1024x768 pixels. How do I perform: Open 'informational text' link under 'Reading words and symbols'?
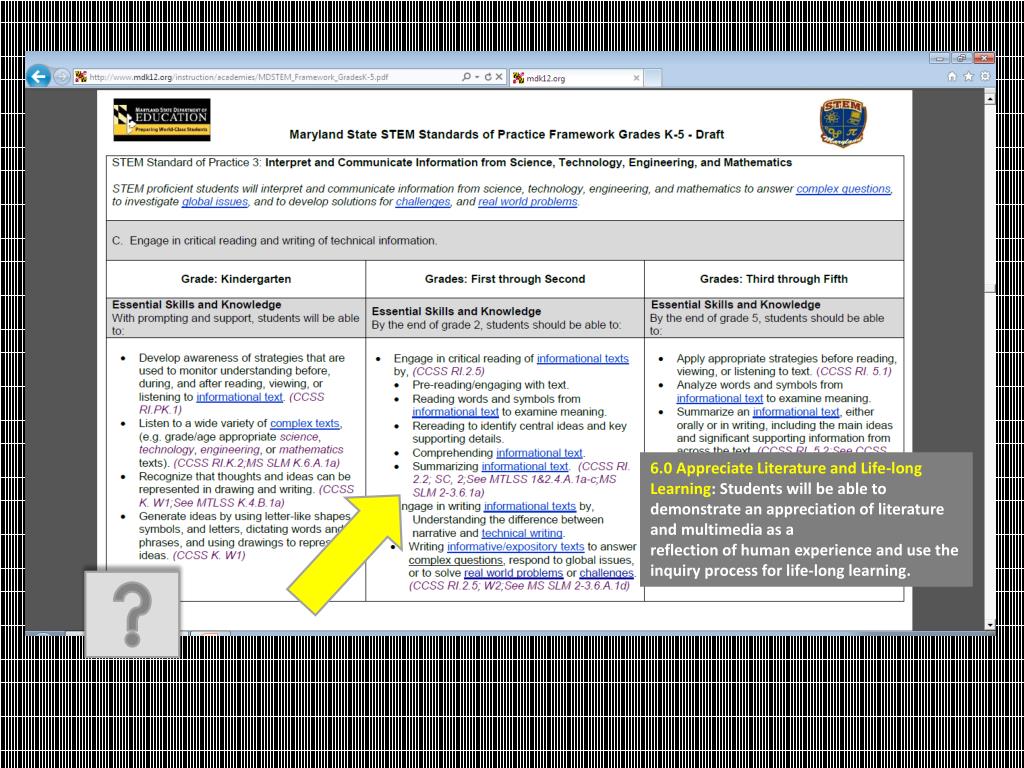coord(455,412)
